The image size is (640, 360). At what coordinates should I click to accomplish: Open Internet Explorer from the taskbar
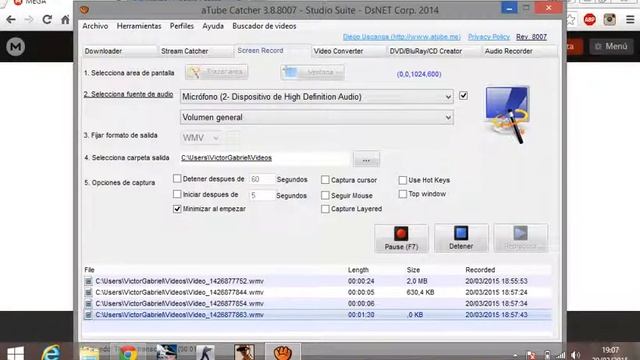point(51,353)
